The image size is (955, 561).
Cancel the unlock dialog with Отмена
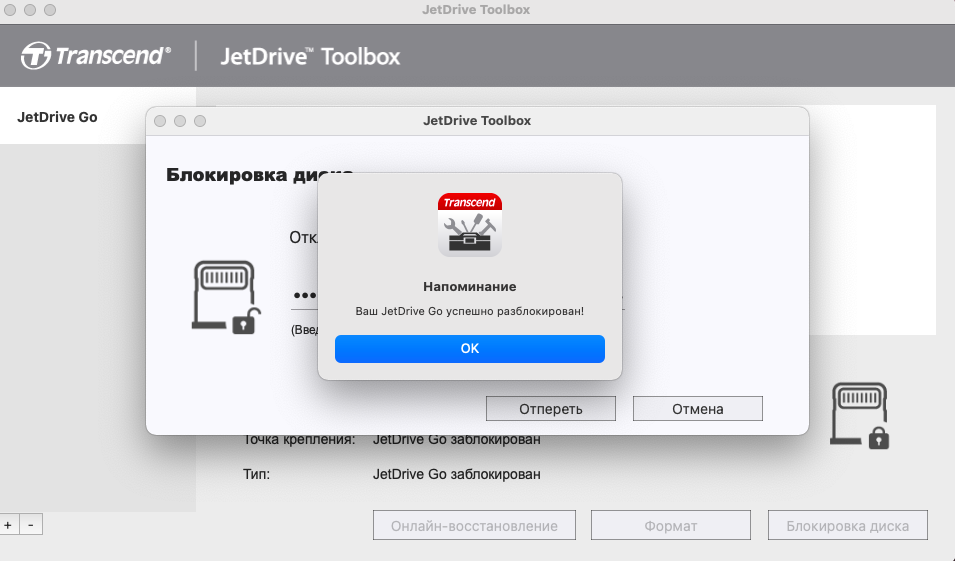pyautogui.click(x=697, y=409)
